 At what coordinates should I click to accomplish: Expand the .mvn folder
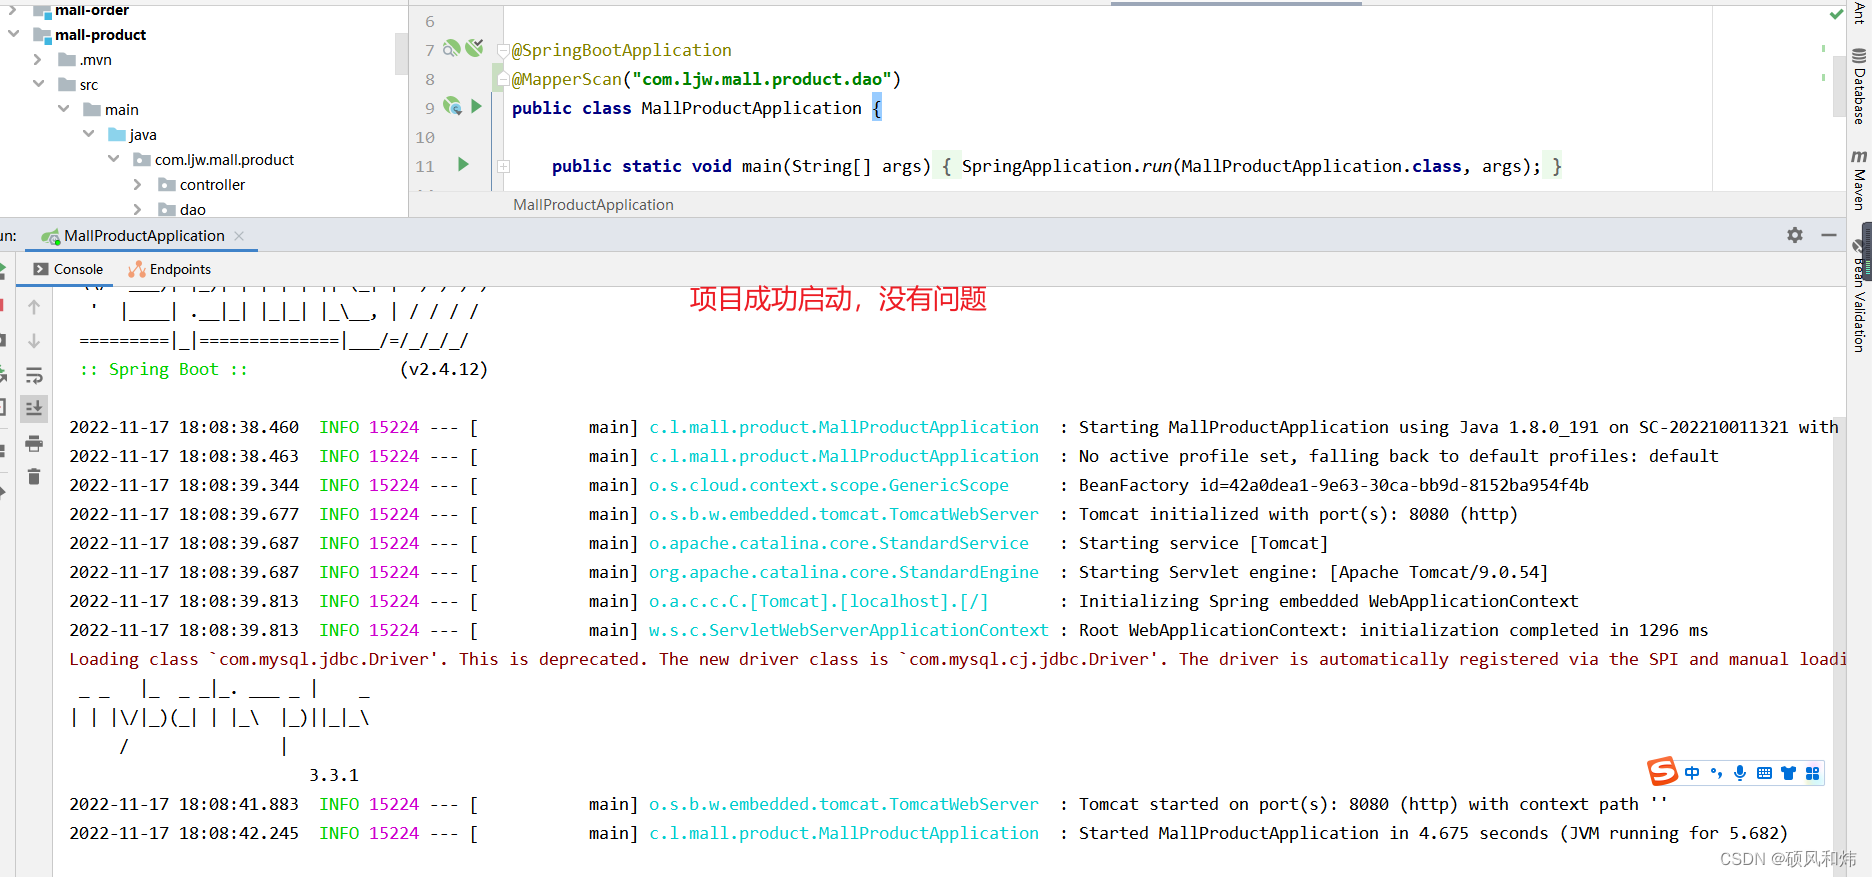[x=38, y=59]
